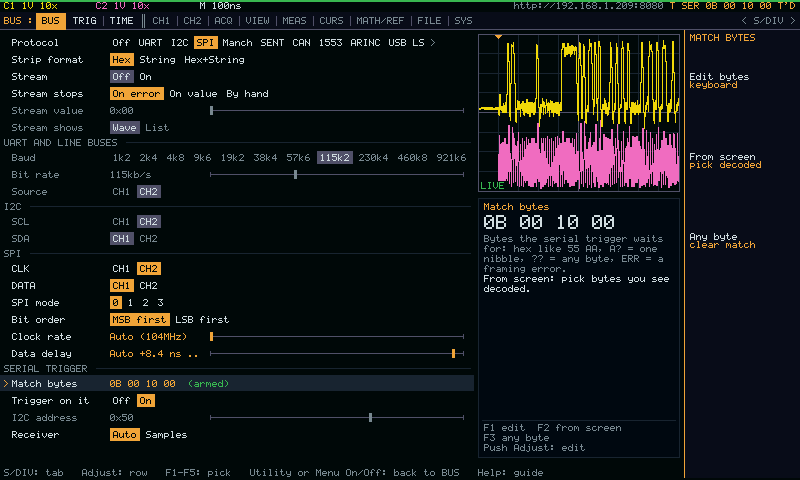This screenshot has width=800, height=480.
Task: Click the web address in the status bar
Action: 588,6
